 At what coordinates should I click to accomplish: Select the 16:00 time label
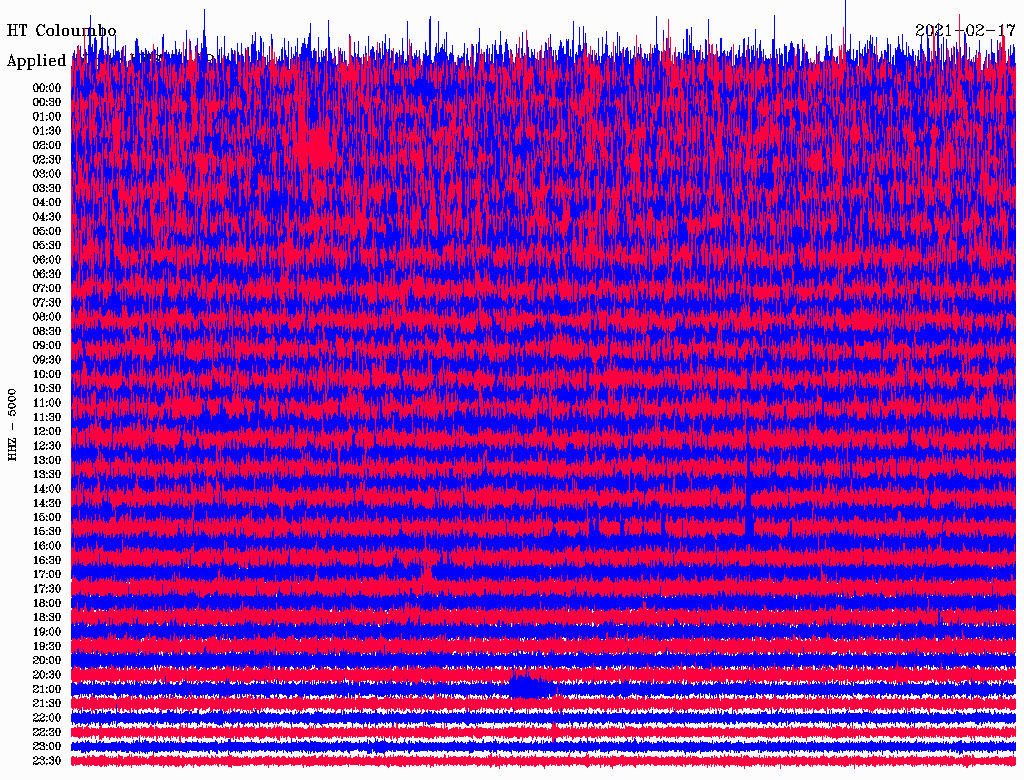(47, 545)
